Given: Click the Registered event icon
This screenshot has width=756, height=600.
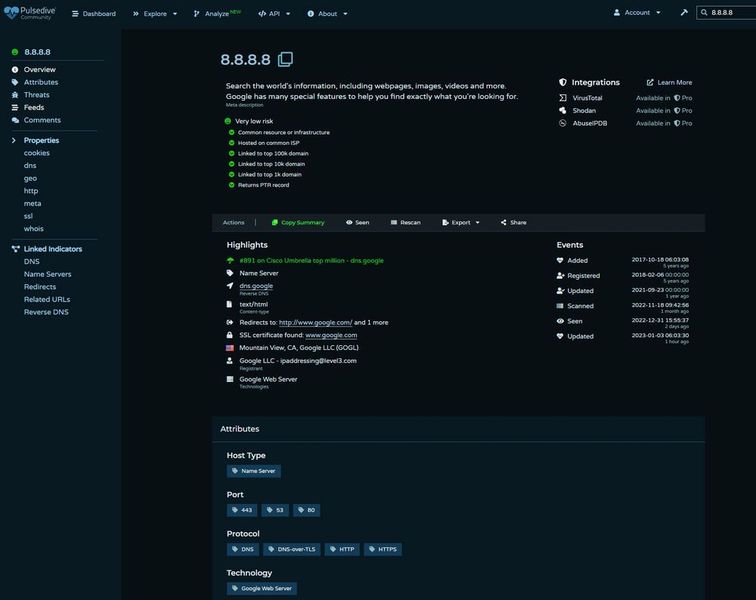Looking at the screenshot, I should pos(560,275).
